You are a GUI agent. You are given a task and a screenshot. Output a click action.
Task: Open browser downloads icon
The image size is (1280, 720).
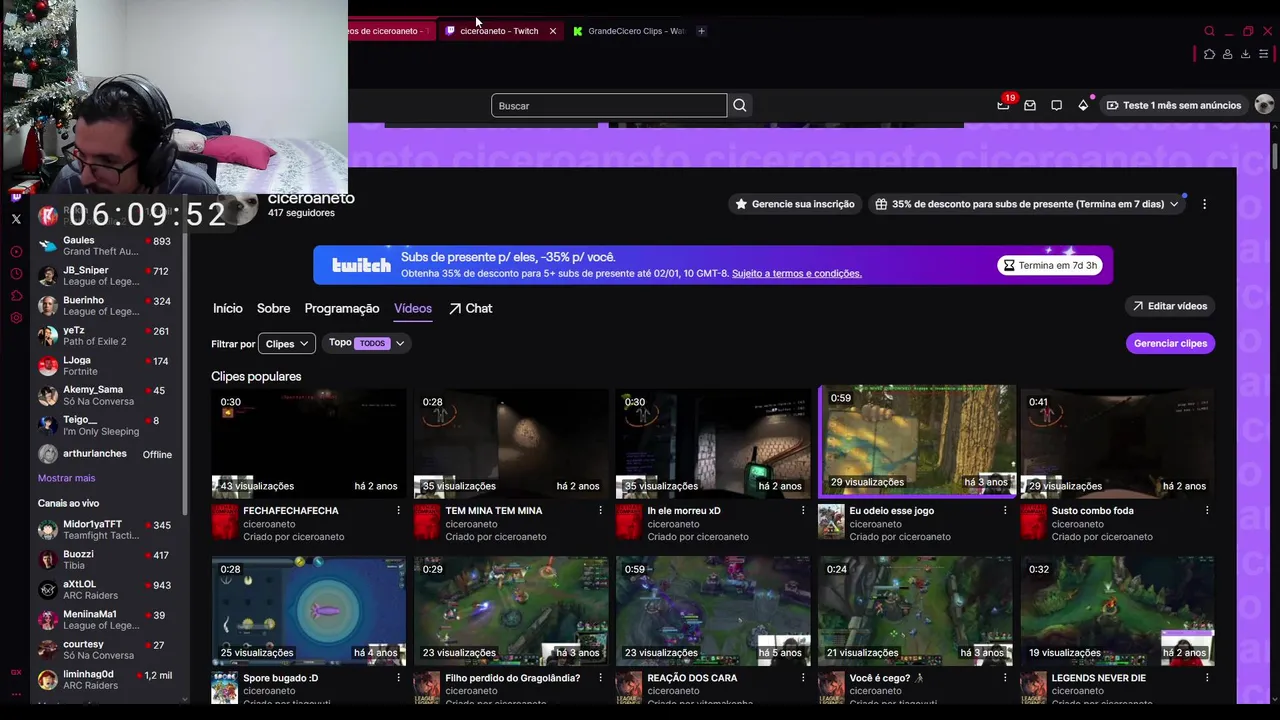point(1245,54)
